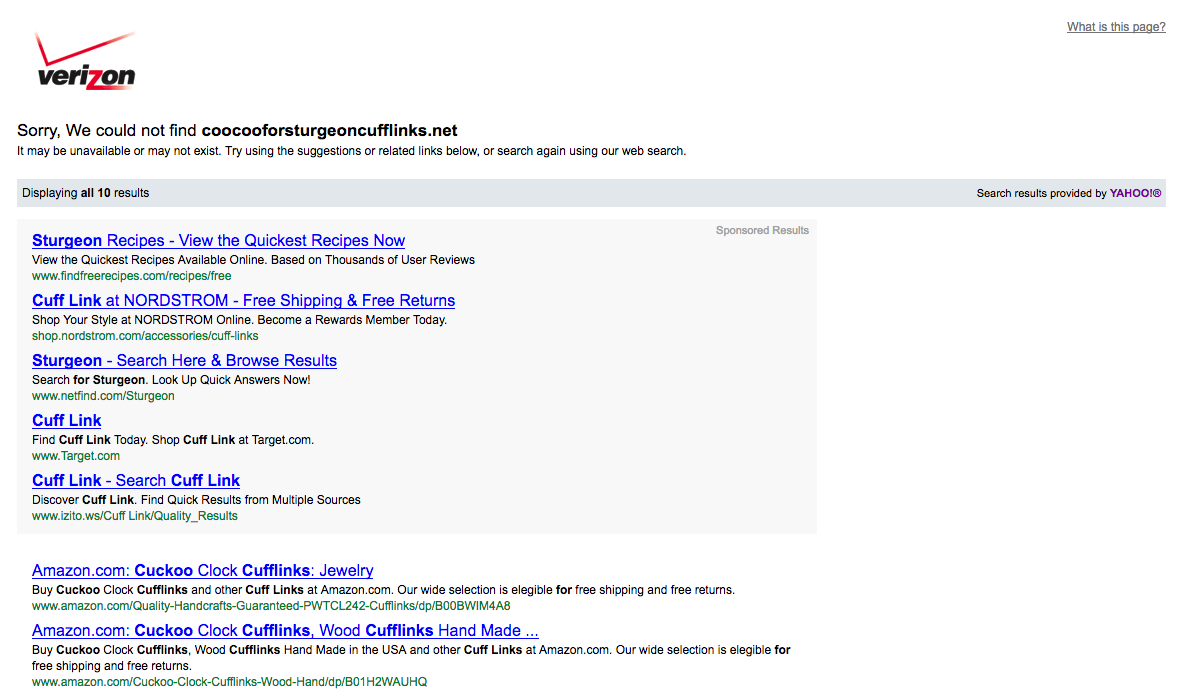Click the www.findfreerecipes.com/recipes/free URL
The height and width of the screenshot is (696, 1180).
coord(132,276)
